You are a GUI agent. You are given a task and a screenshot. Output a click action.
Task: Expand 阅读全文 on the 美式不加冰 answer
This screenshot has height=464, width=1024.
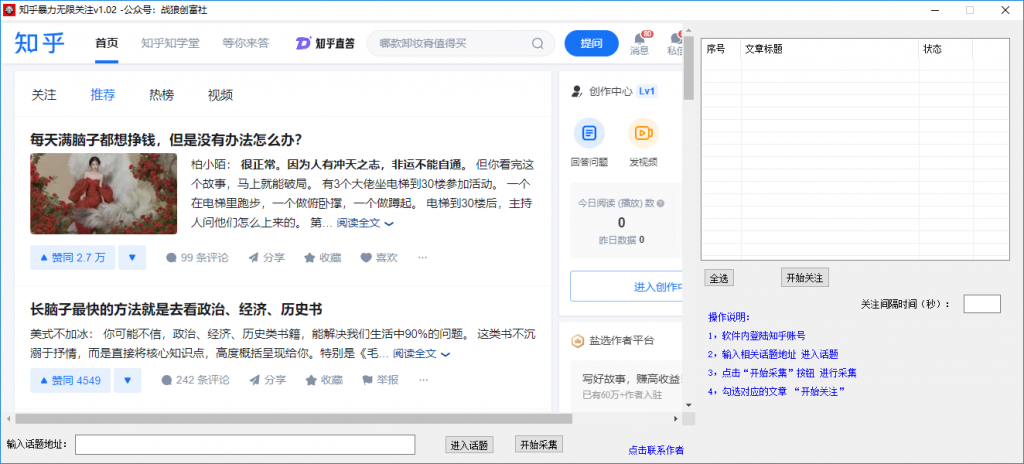point(422,354)
